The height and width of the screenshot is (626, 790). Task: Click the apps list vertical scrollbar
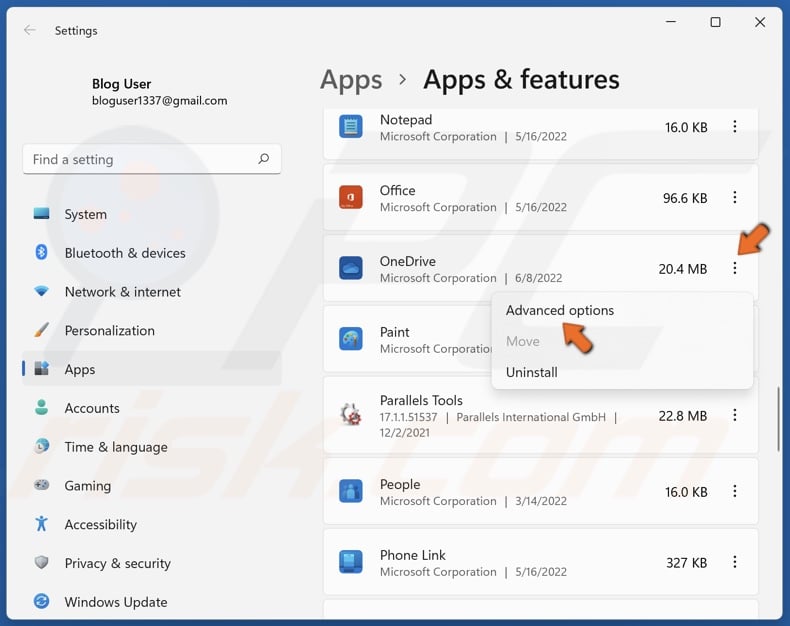(x=778, y=419)
